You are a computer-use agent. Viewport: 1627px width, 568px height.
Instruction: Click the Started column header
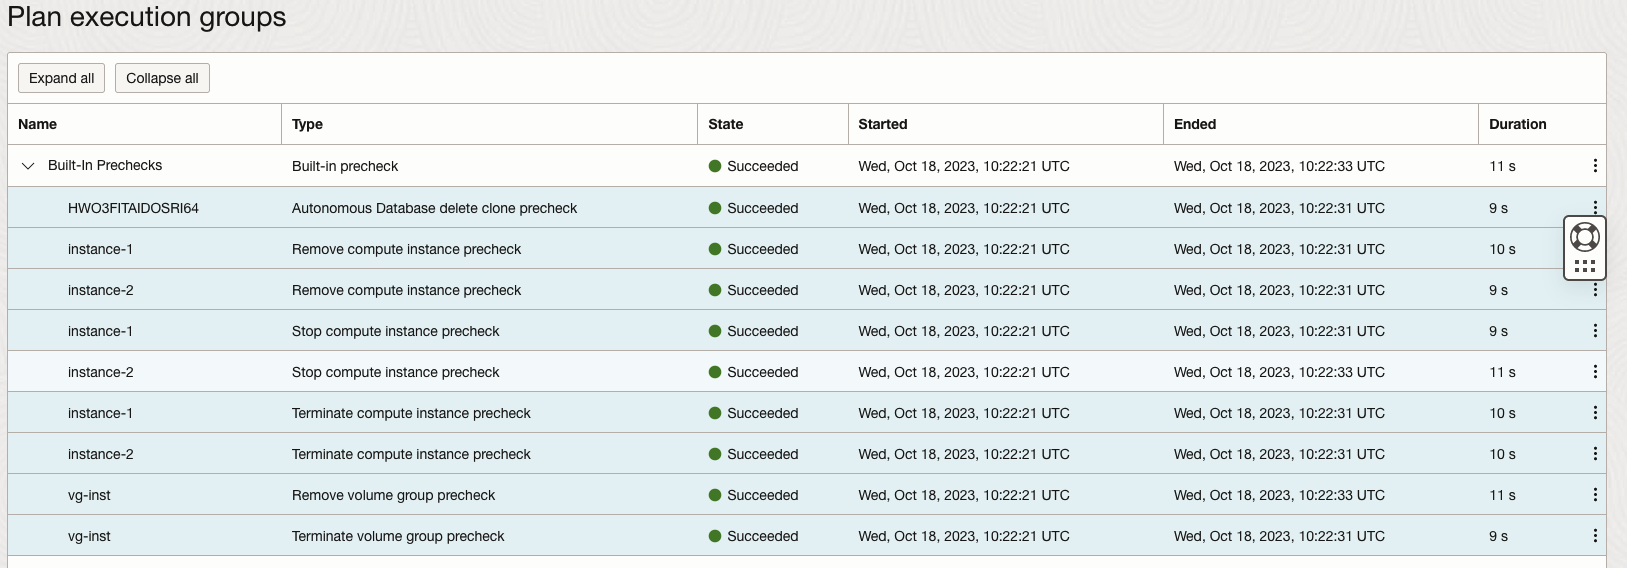883,124
